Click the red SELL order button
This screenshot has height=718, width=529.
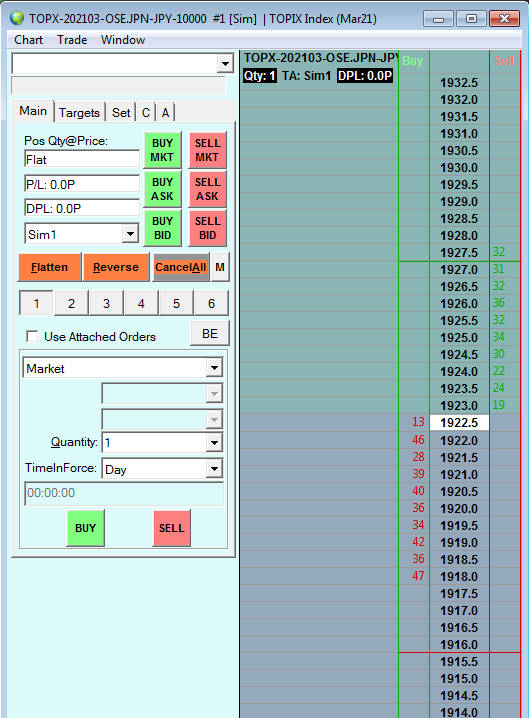pyautogui.click(x=172, y=528)
